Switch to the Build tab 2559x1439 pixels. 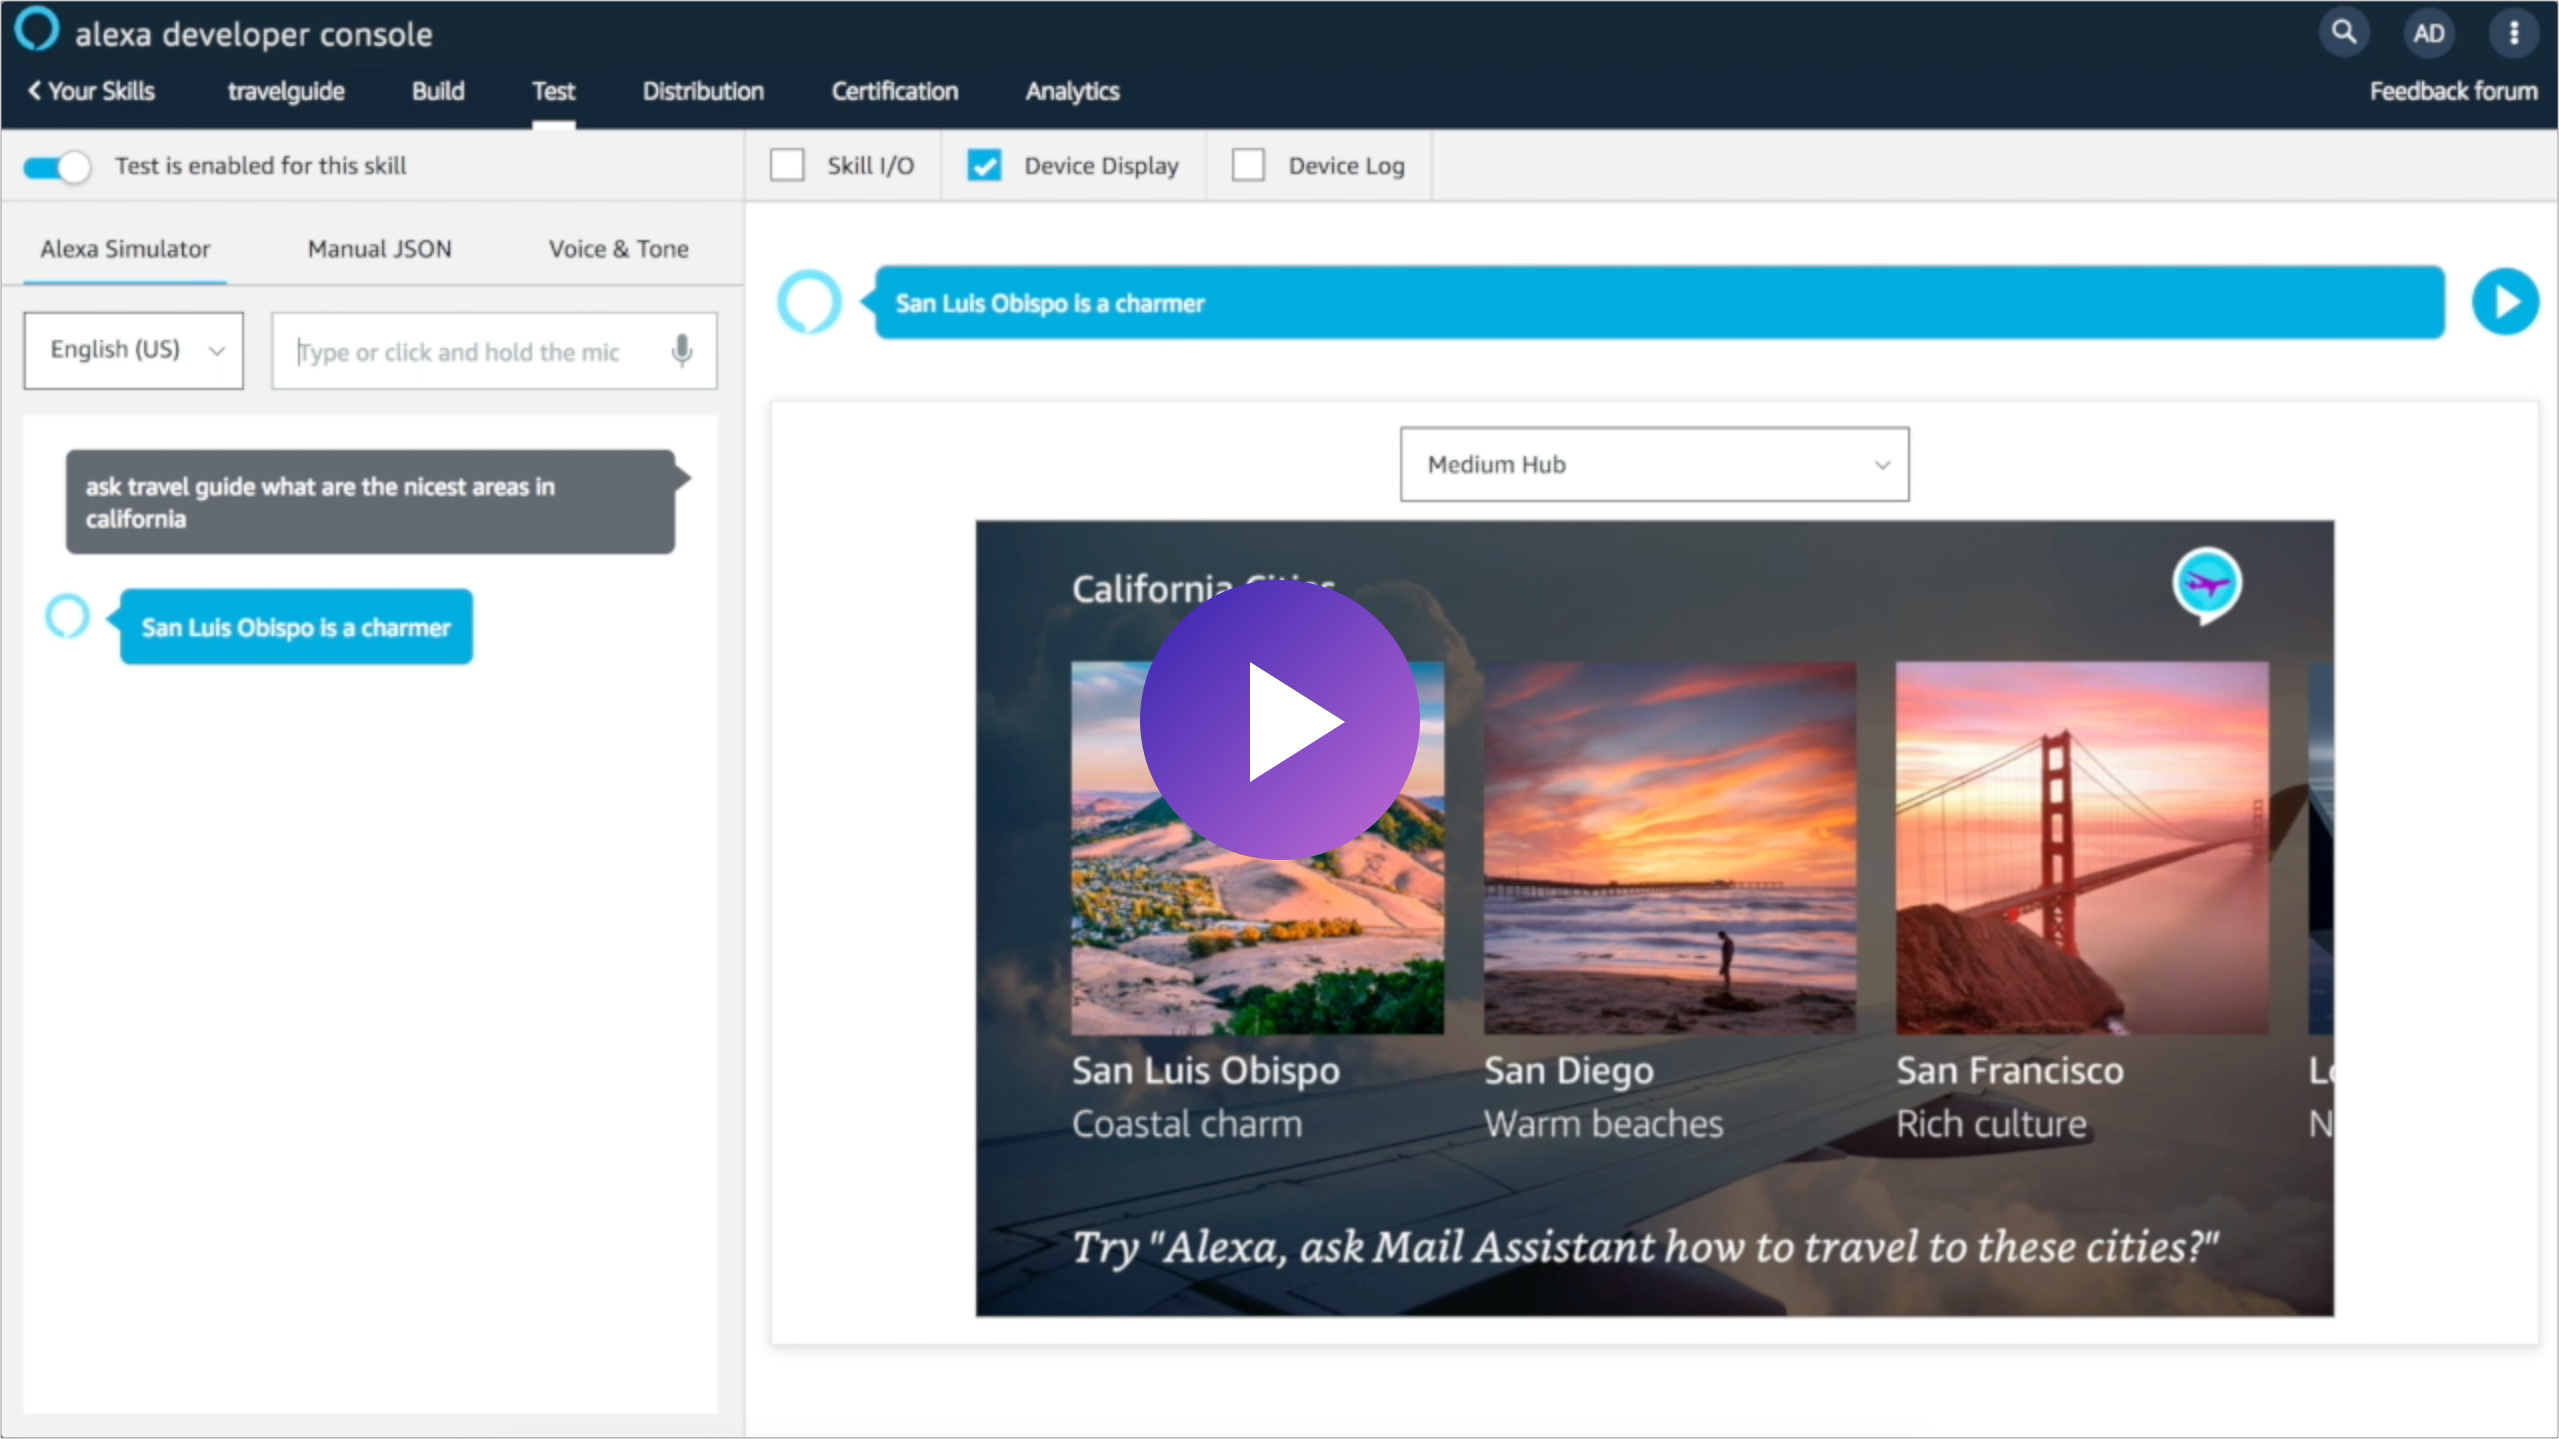(x=434, y=90)
